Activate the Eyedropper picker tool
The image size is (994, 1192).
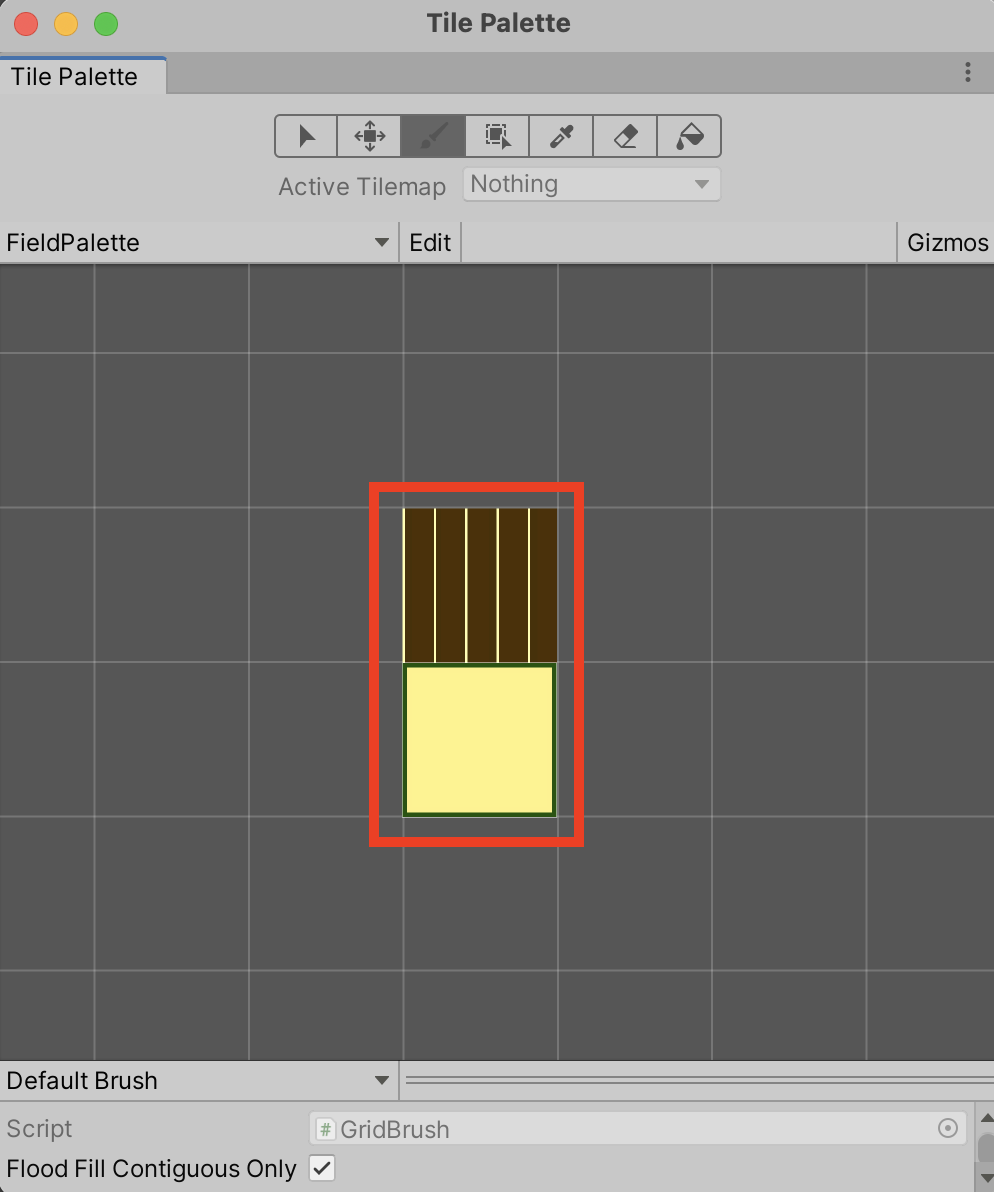pos(561,136)
